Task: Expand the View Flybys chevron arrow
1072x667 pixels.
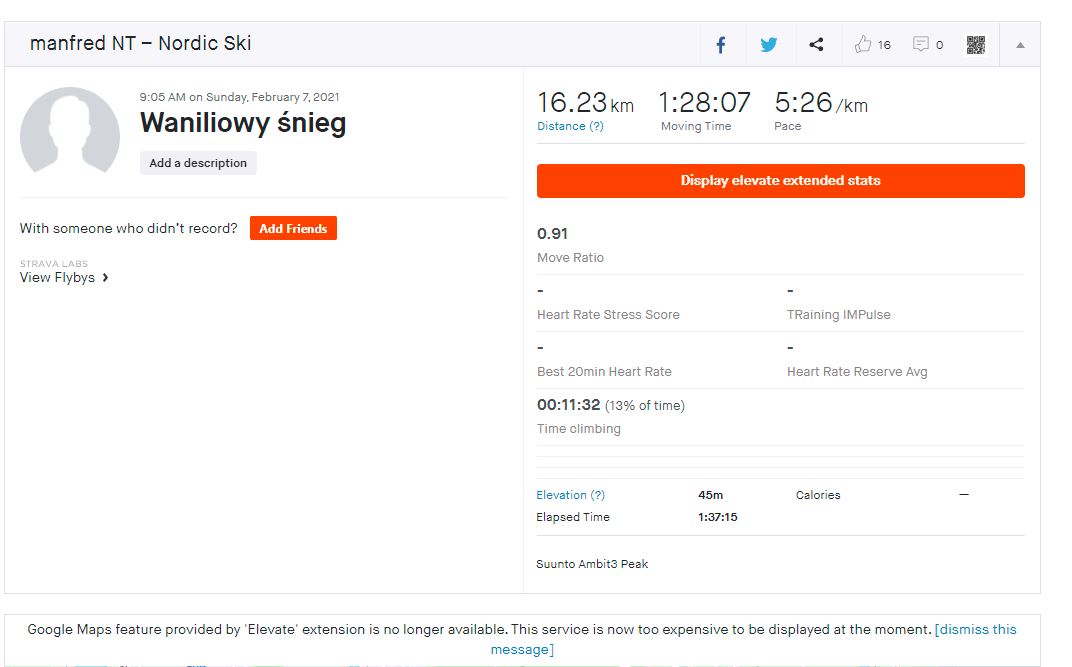Action: click(105, 278)
